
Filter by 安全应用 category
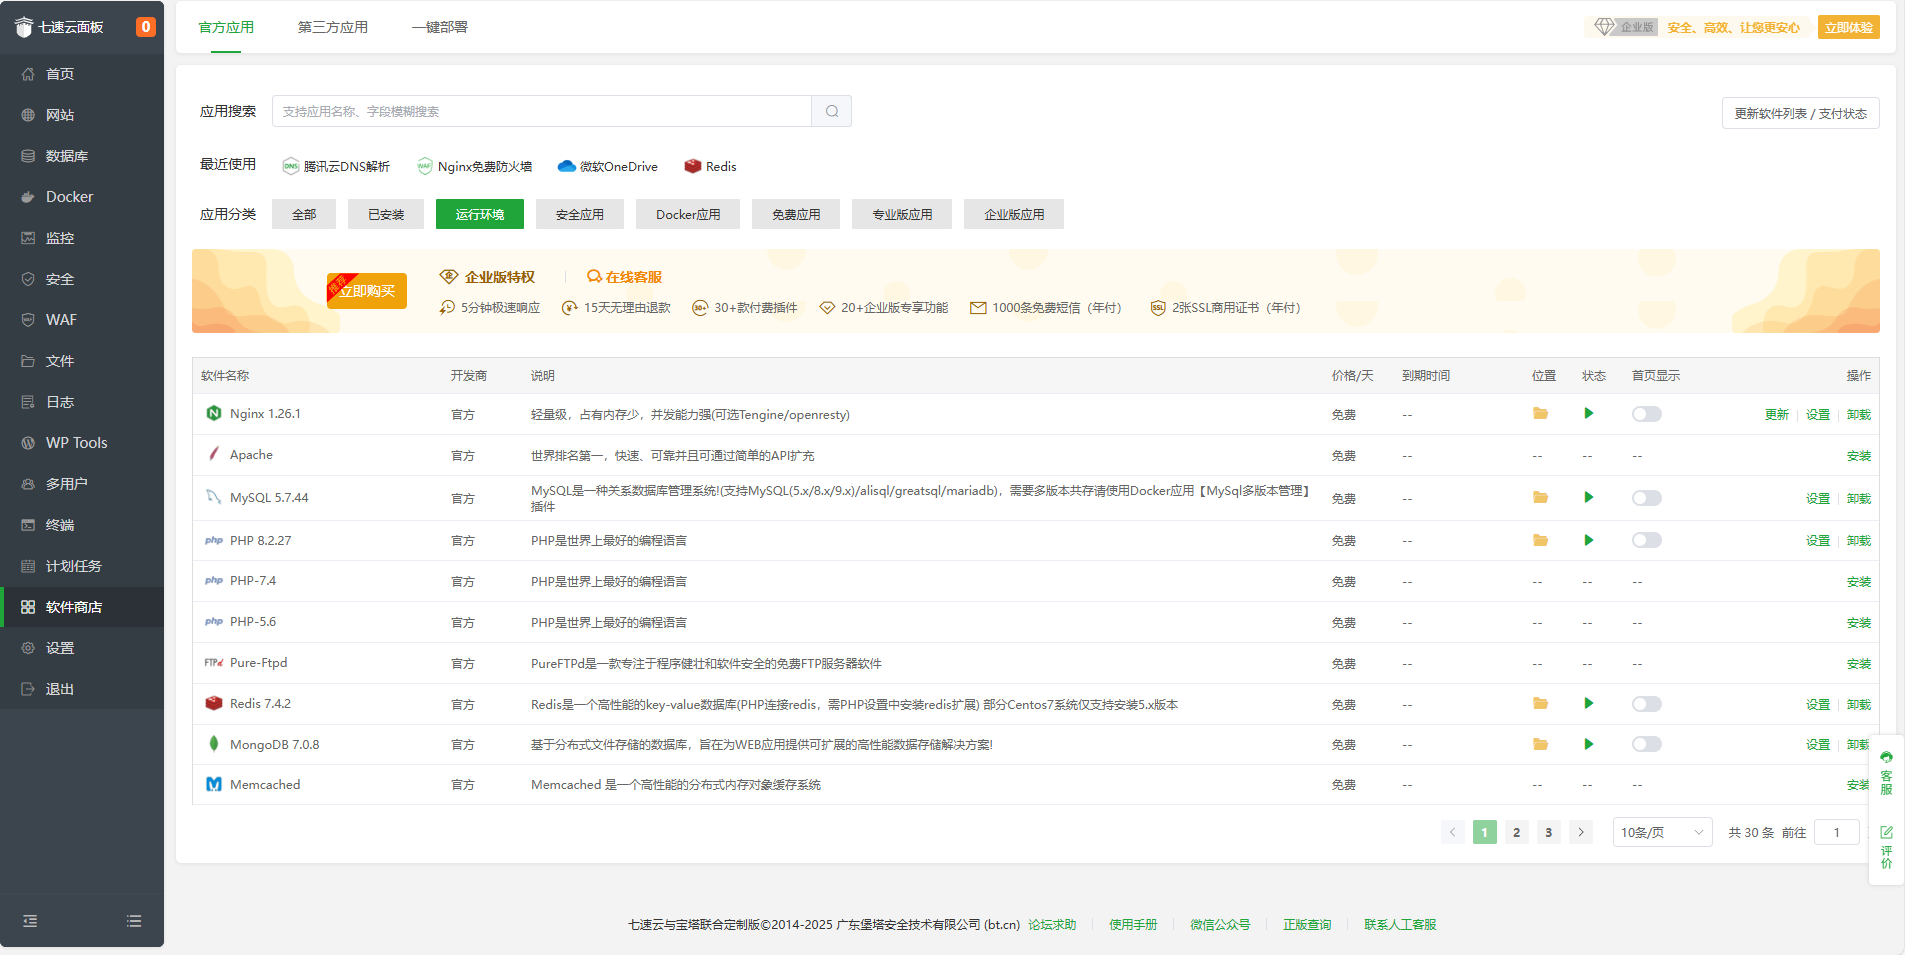tap(580, 214)
